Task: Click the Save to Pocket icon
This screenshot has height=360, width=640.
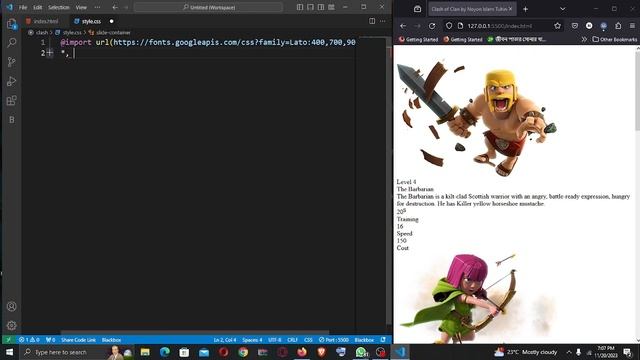Action: 575,26
